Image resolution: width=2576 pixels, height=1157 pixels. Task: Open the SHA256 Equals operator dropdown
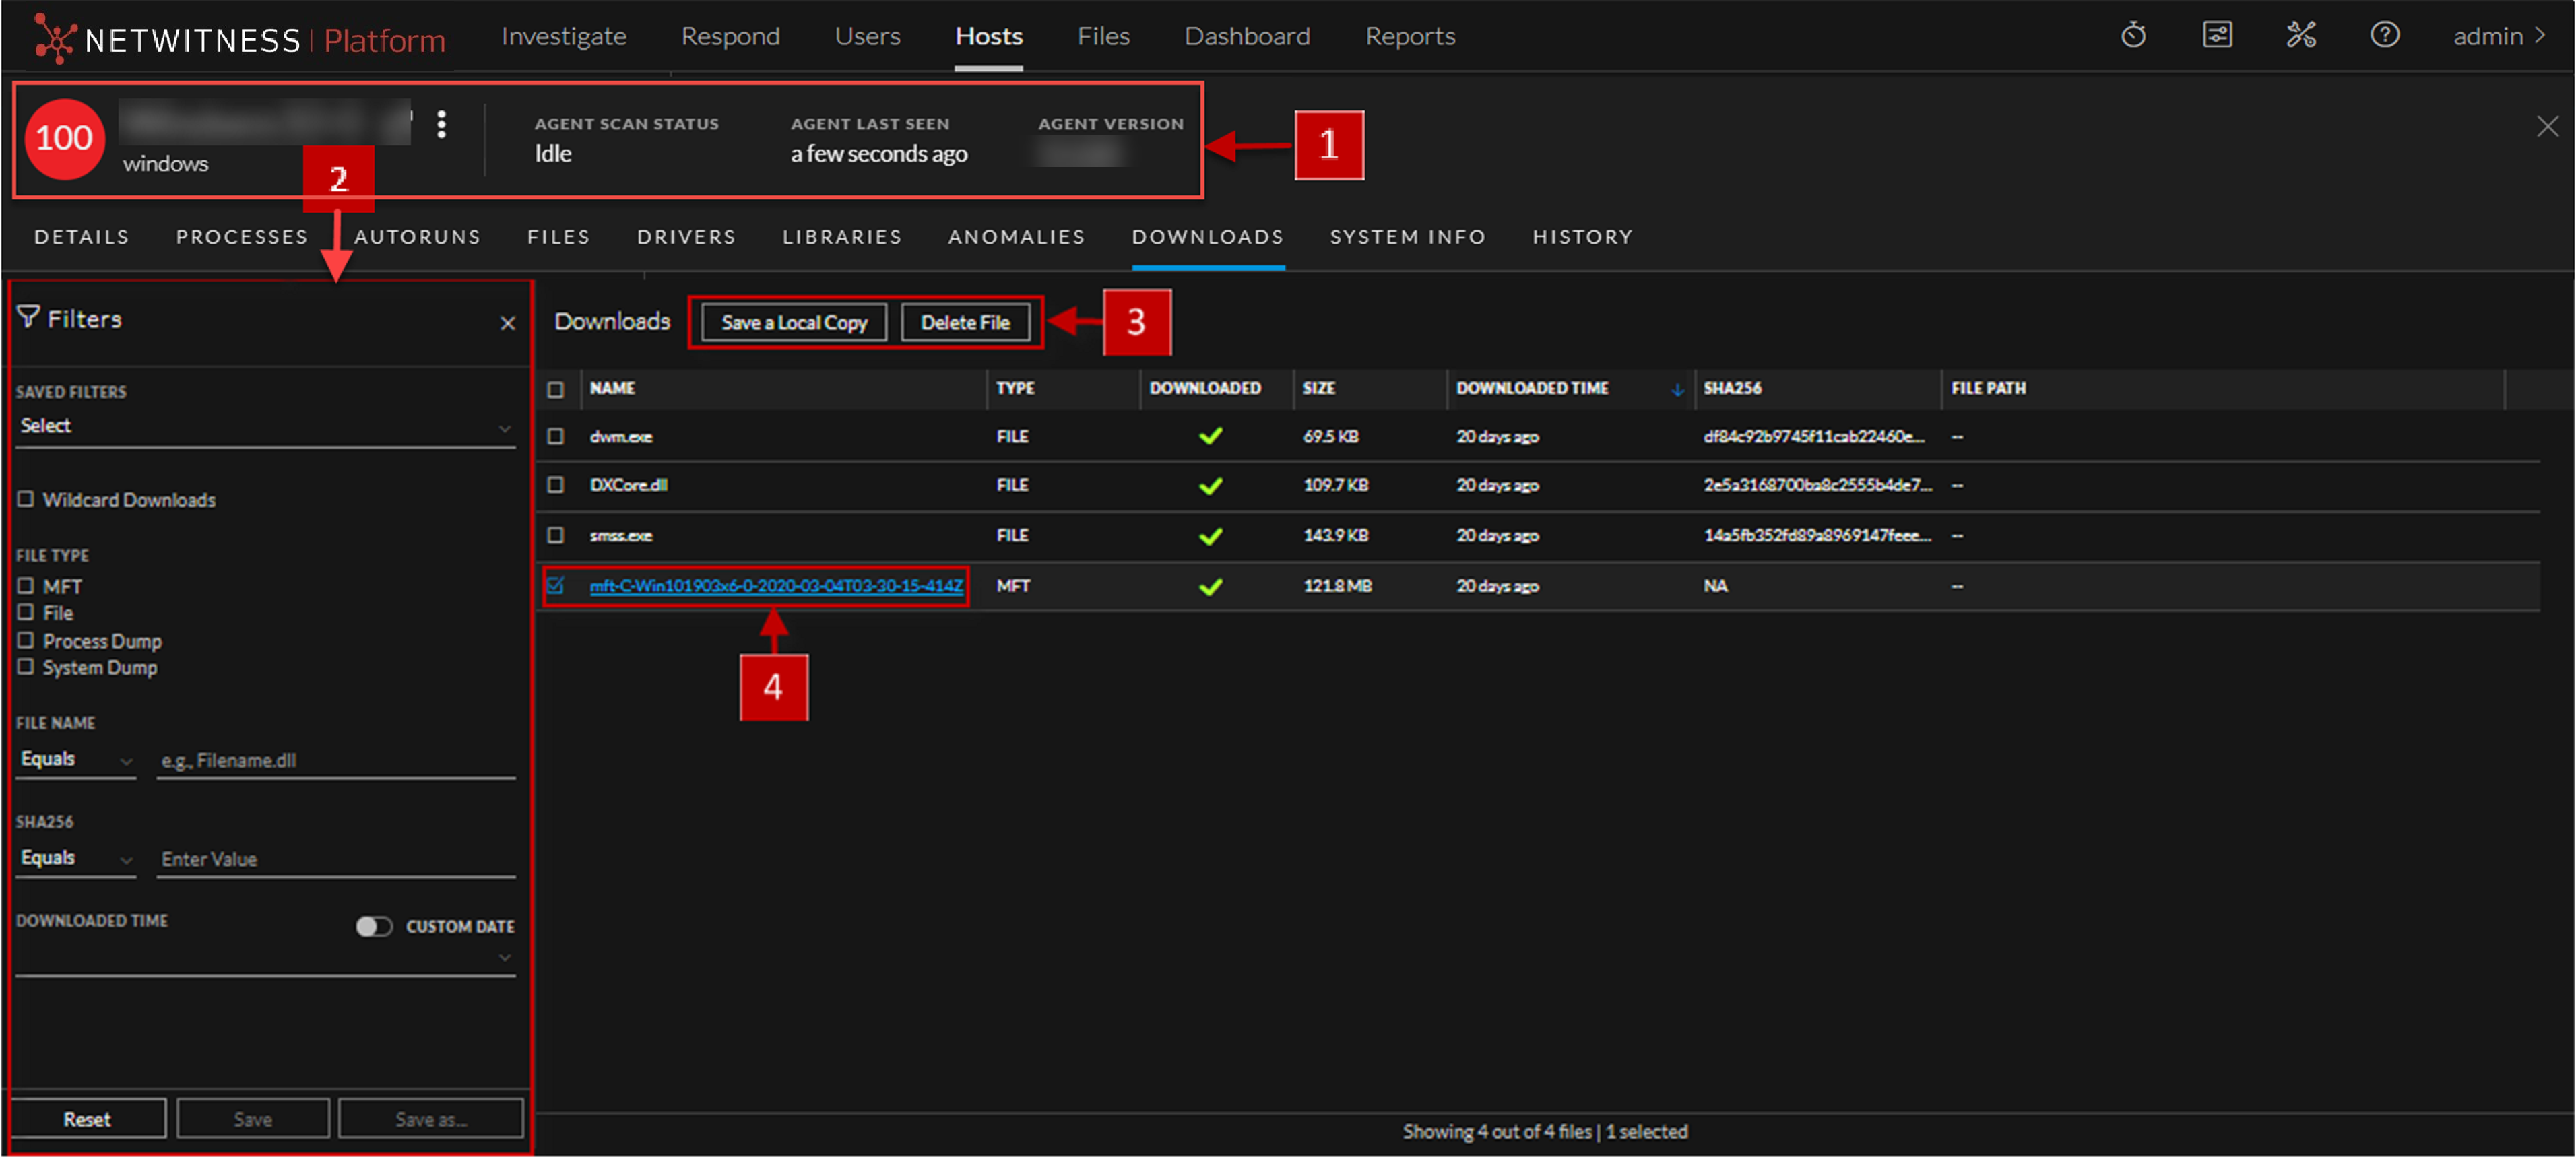(x=76, y=859)
